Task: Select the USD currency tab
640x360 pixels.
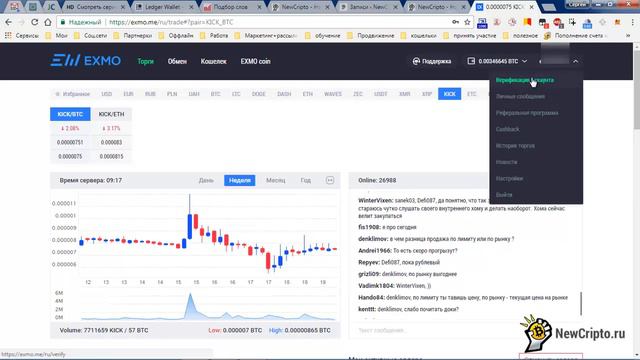Action: (x=107, y=94)
